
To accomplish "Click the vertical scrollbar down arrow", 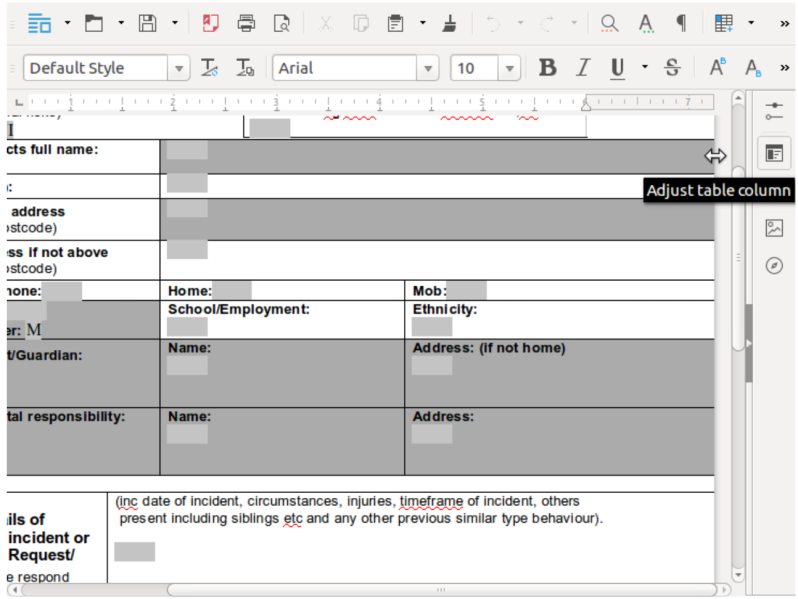I will 738,576.
